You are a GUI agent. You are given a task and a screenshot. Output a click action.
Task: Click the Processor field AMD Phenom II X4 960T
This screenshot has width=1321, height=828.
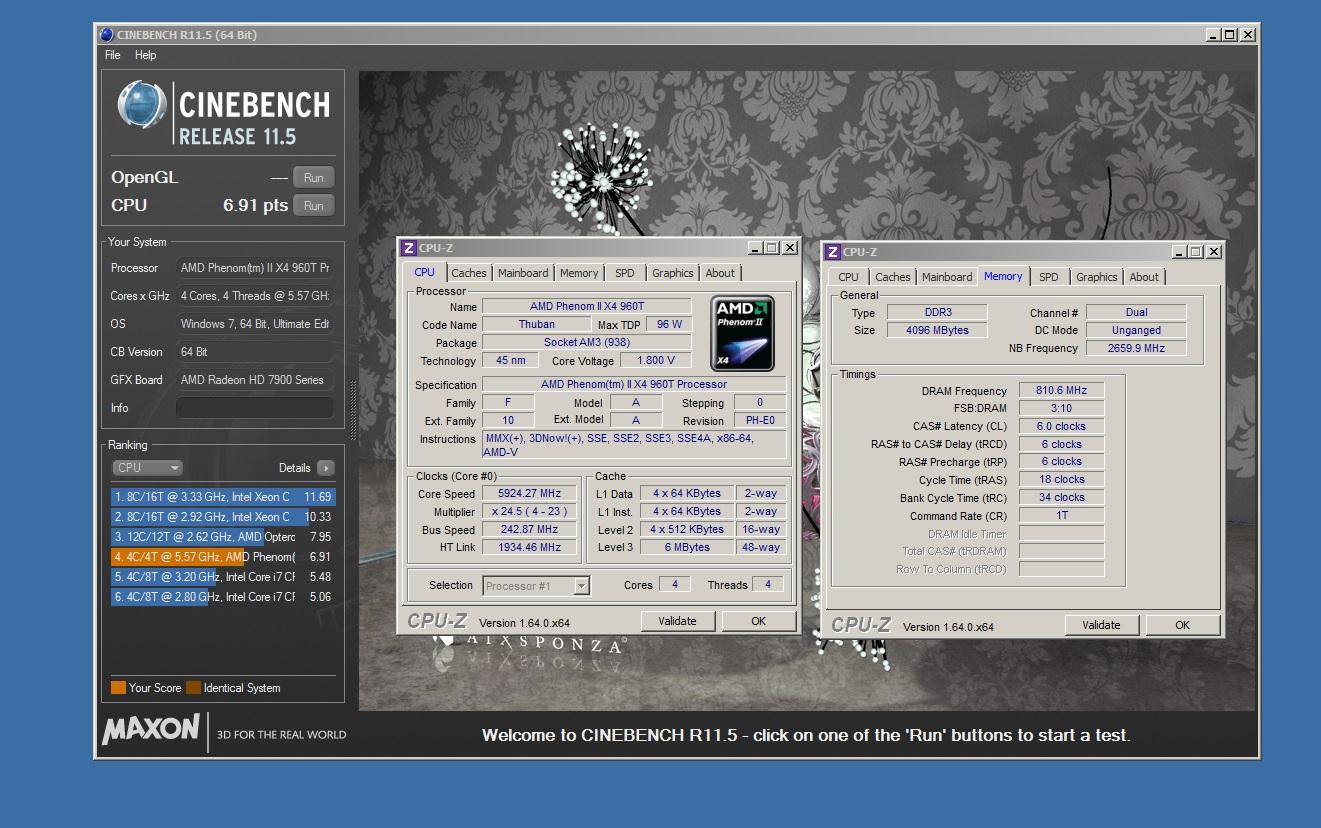click(x=254, y=268)
